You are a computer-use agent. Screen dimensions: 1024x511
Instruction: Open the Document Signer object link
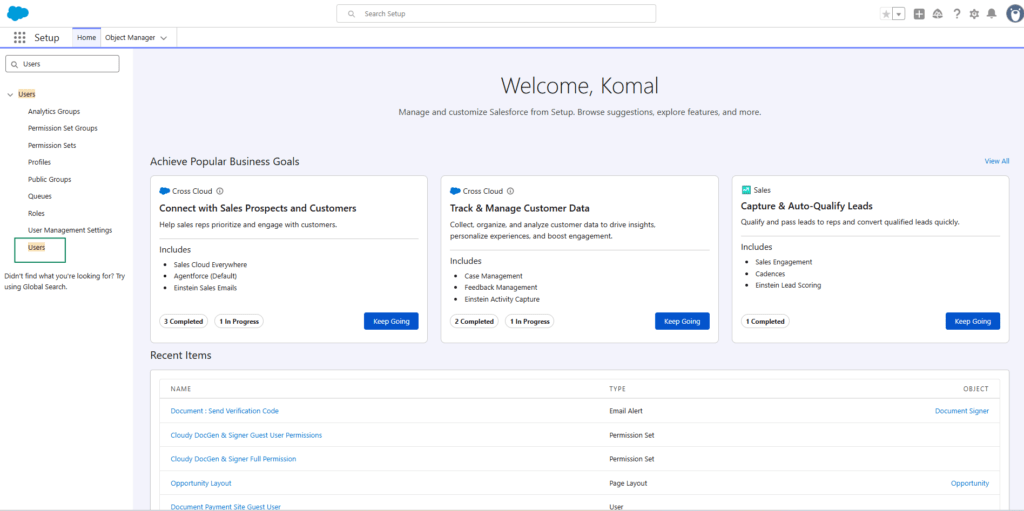point(962,411)
